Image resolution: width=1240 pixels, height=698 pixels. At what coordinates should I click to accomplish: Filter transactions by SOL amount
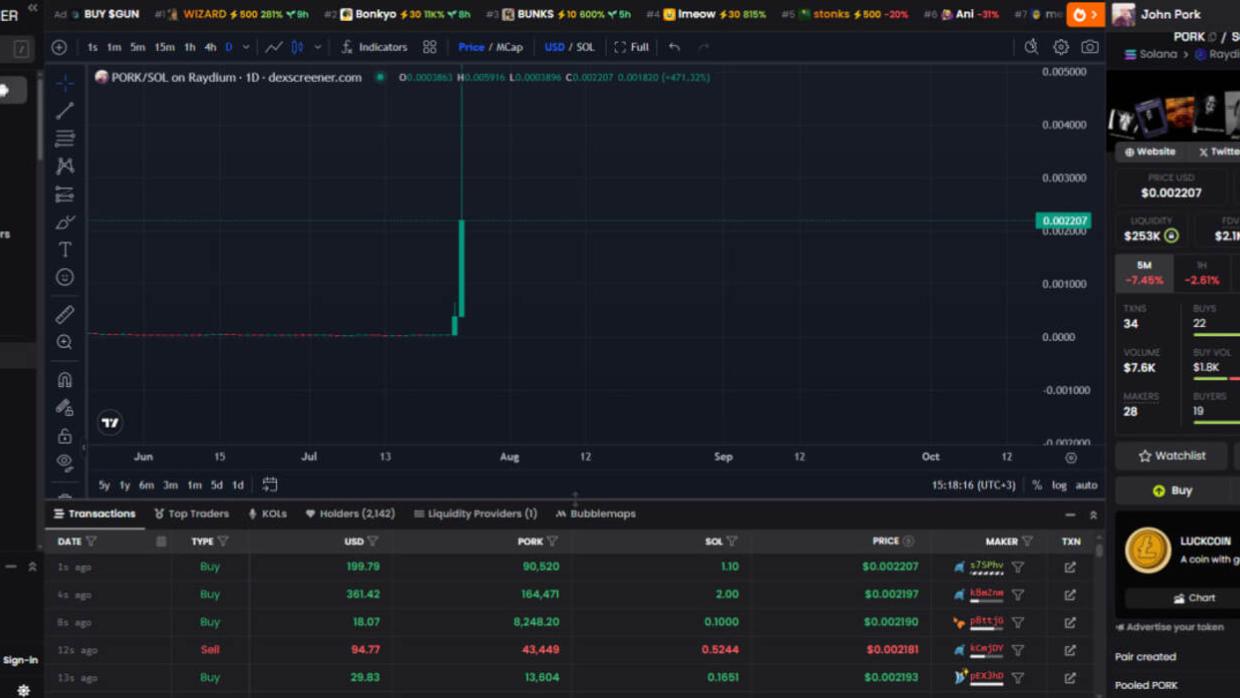pyautogui.click(x=732, y=541)
